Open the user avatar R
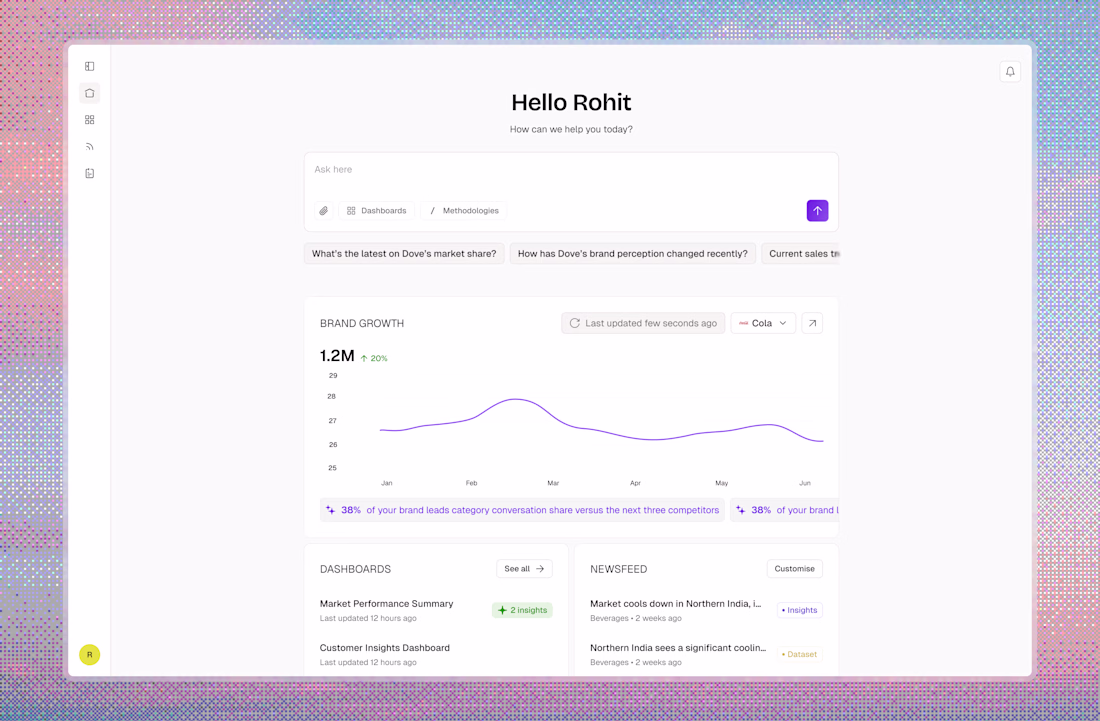 click(89, 654)
